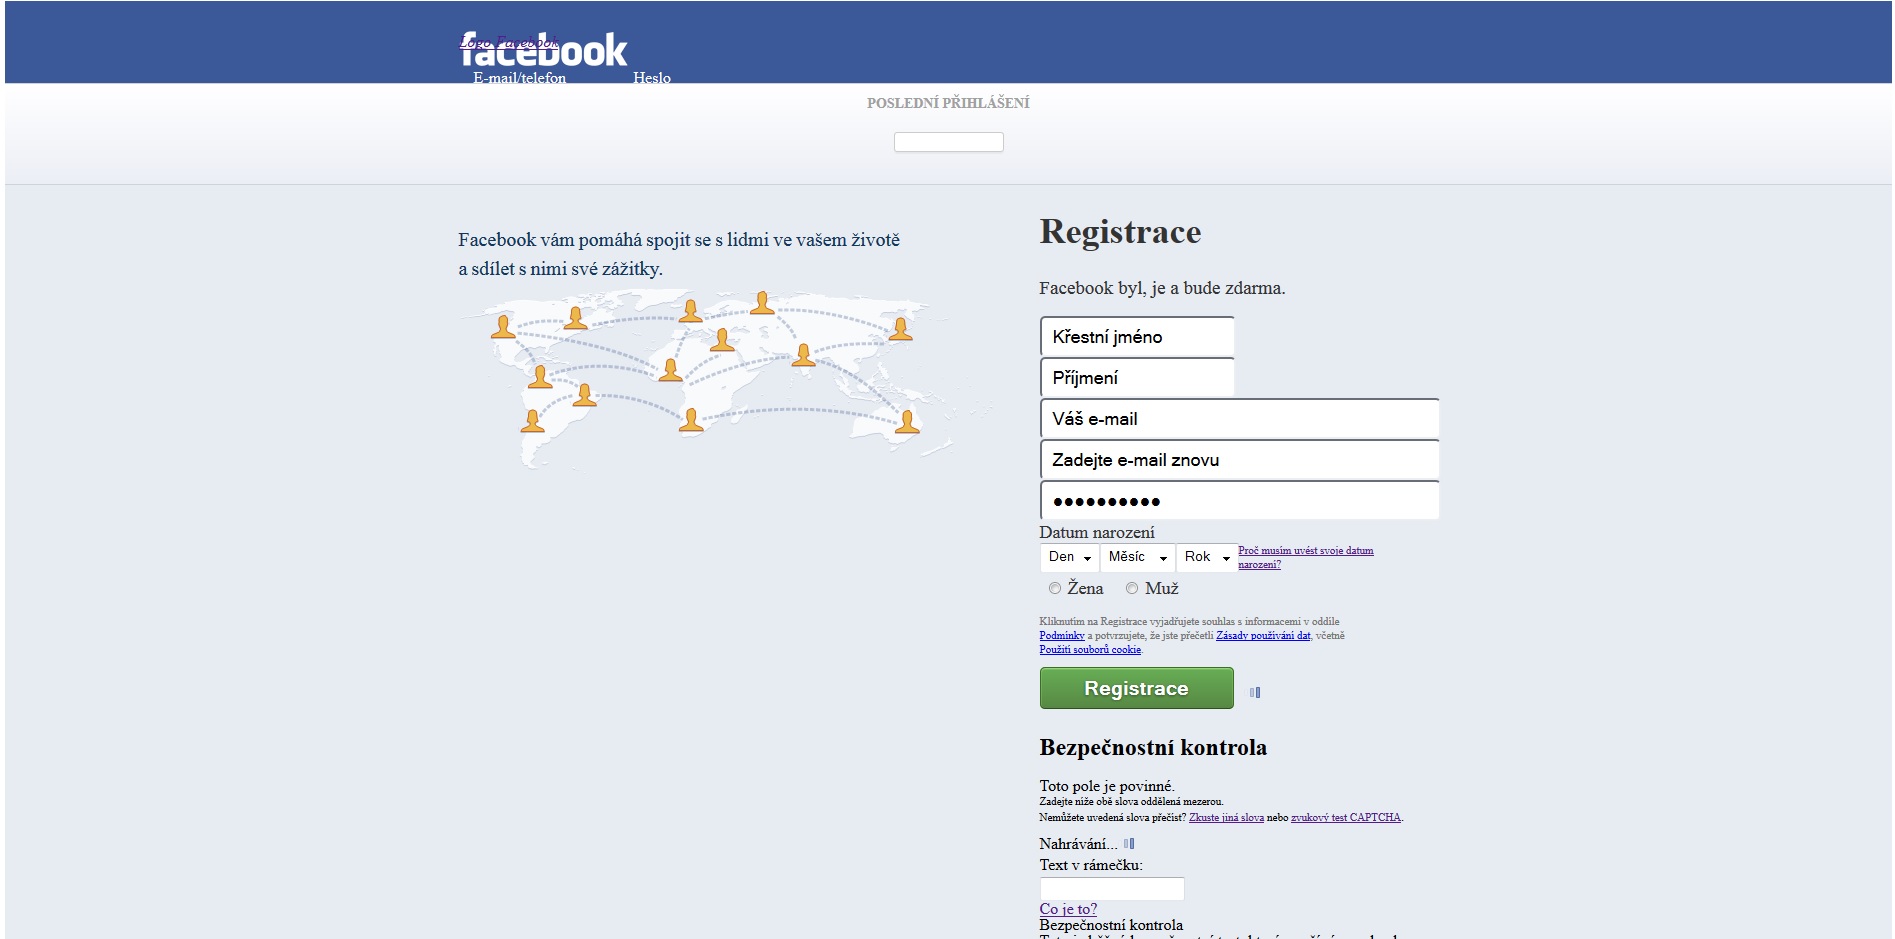This screenshot has width=1895, height=939.
Task: Click the 'Text v rámečku:' label
Action: click(1091, 865)
